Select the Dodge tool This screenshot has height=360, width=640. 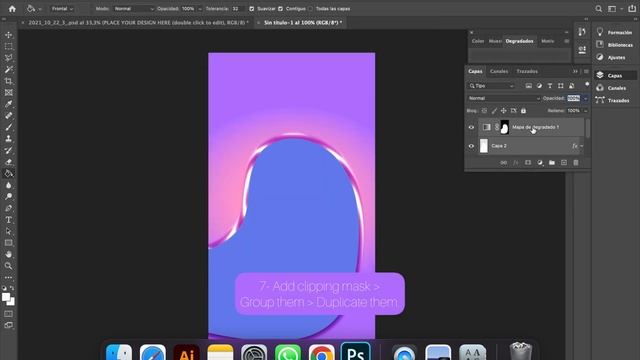[9, 197]
